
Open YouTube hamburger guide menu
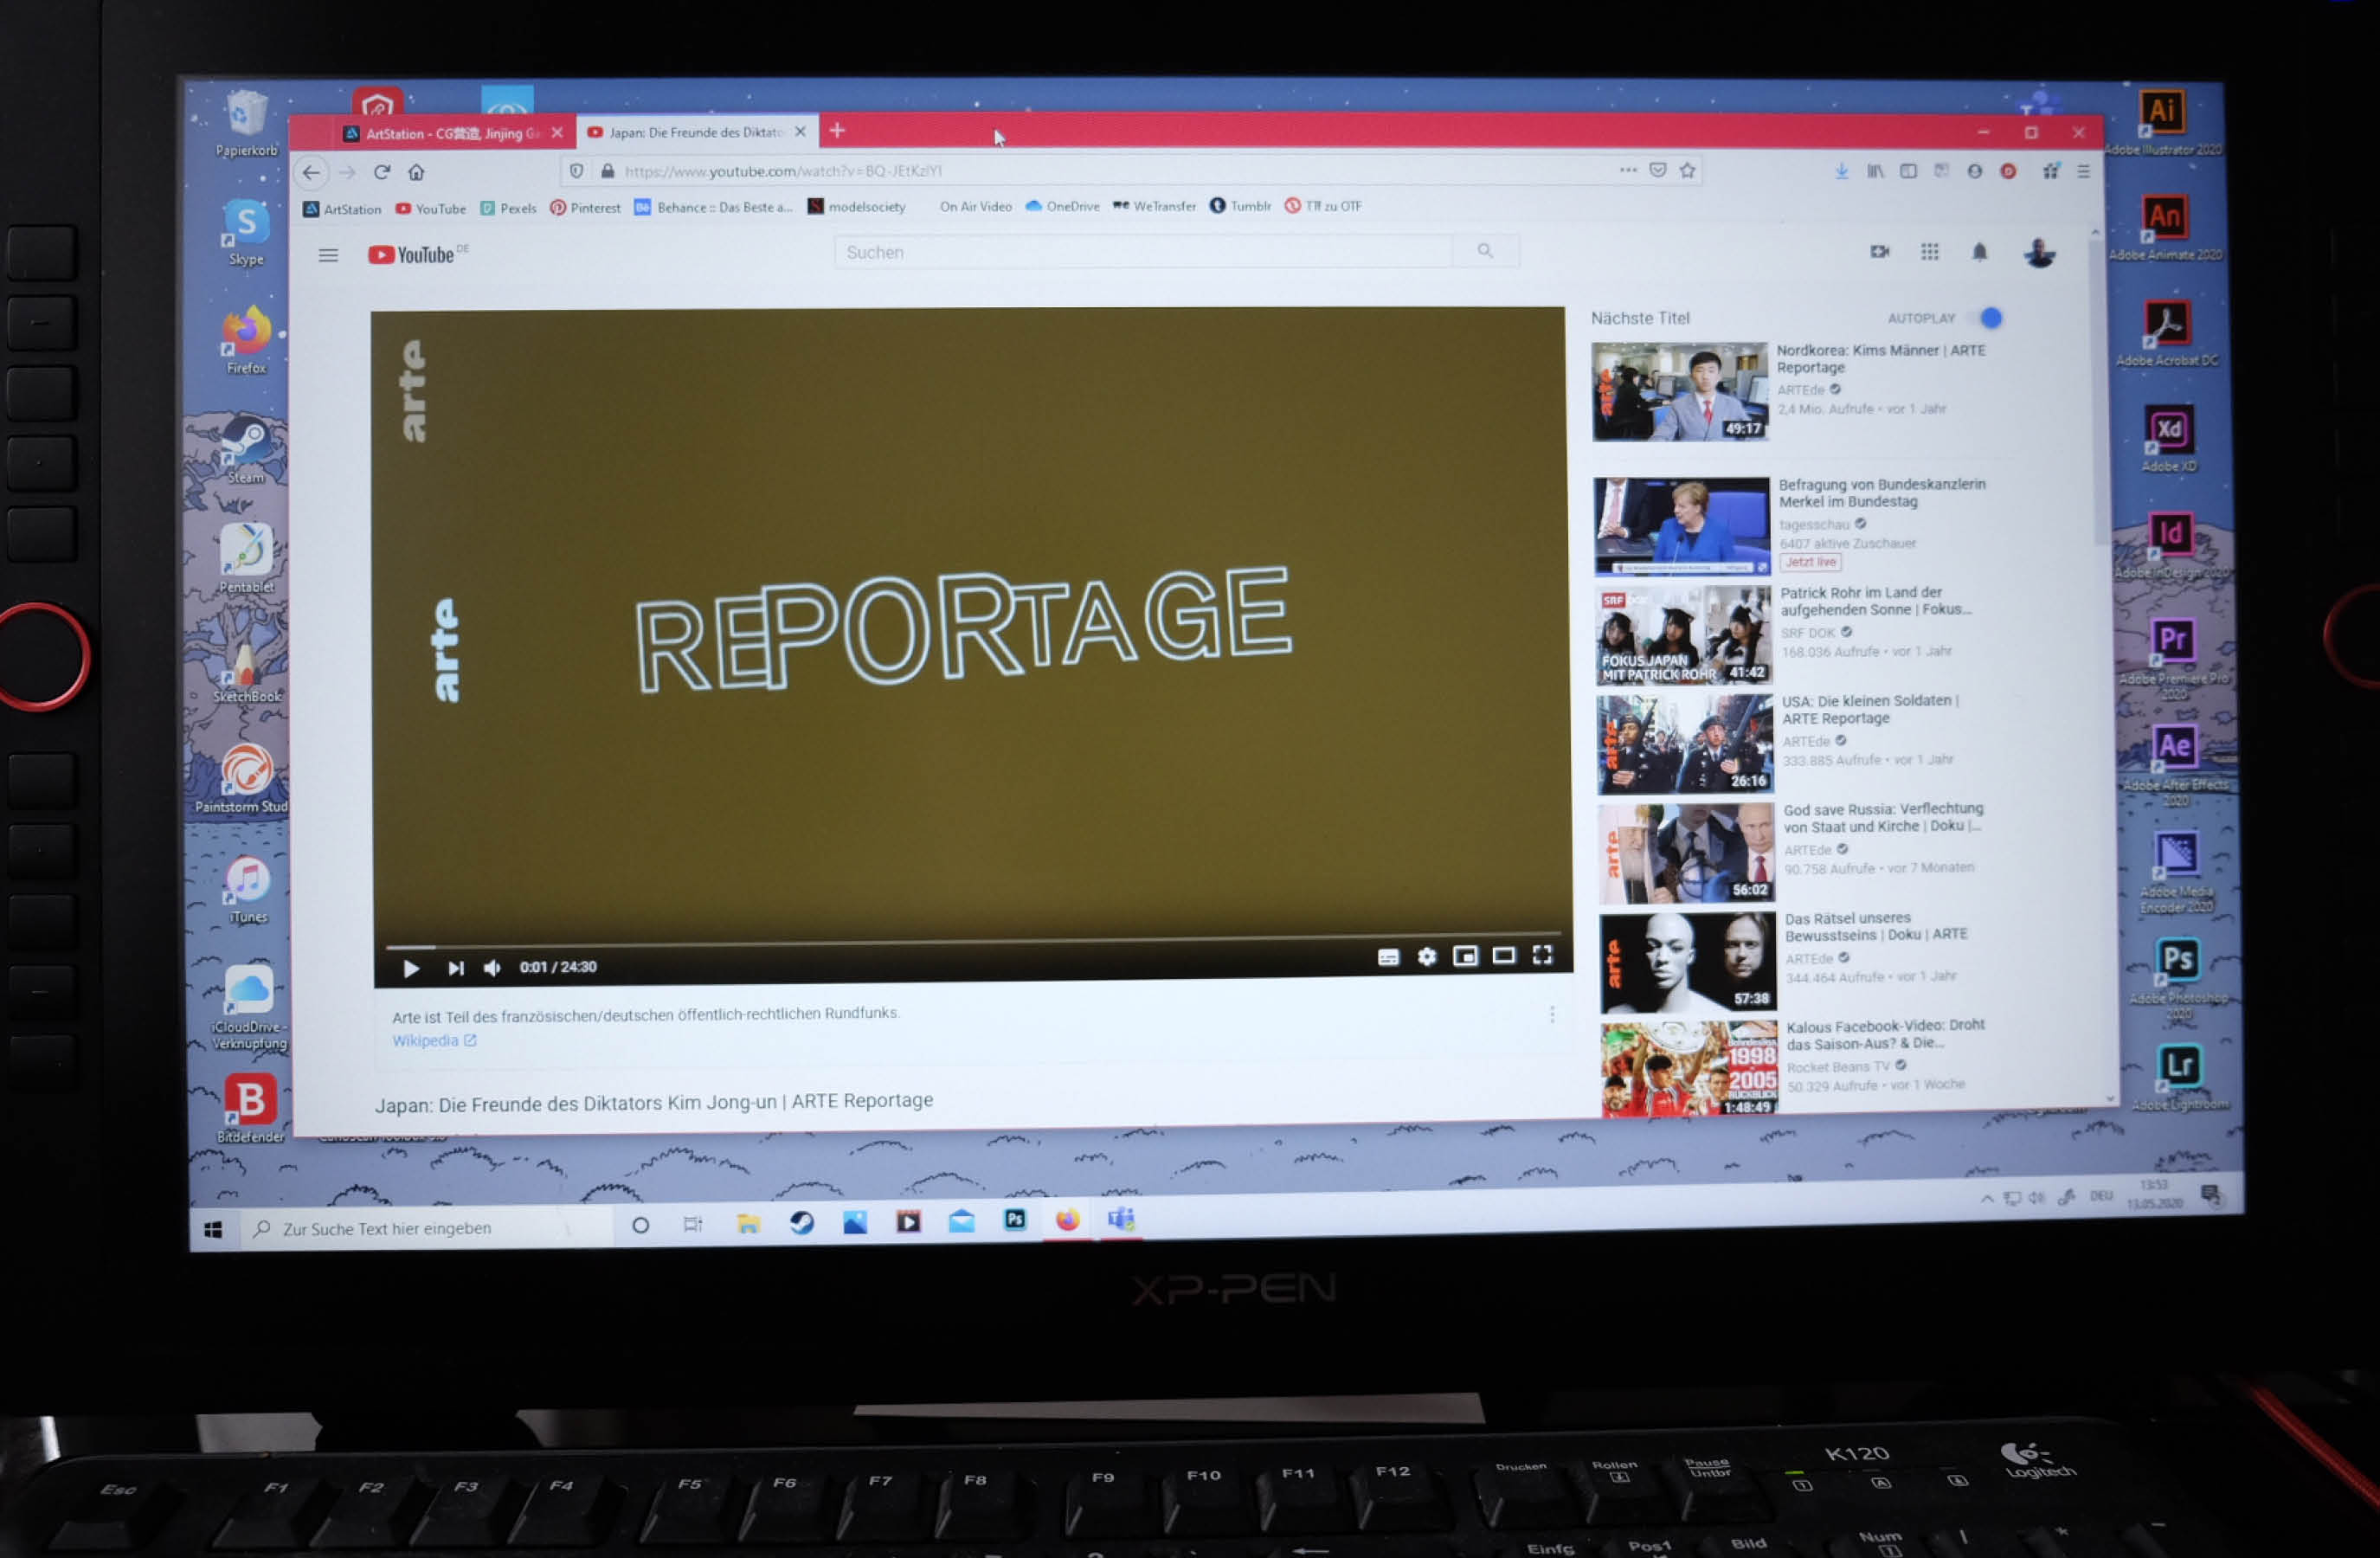pyautogui.click(x=328, y=255)
